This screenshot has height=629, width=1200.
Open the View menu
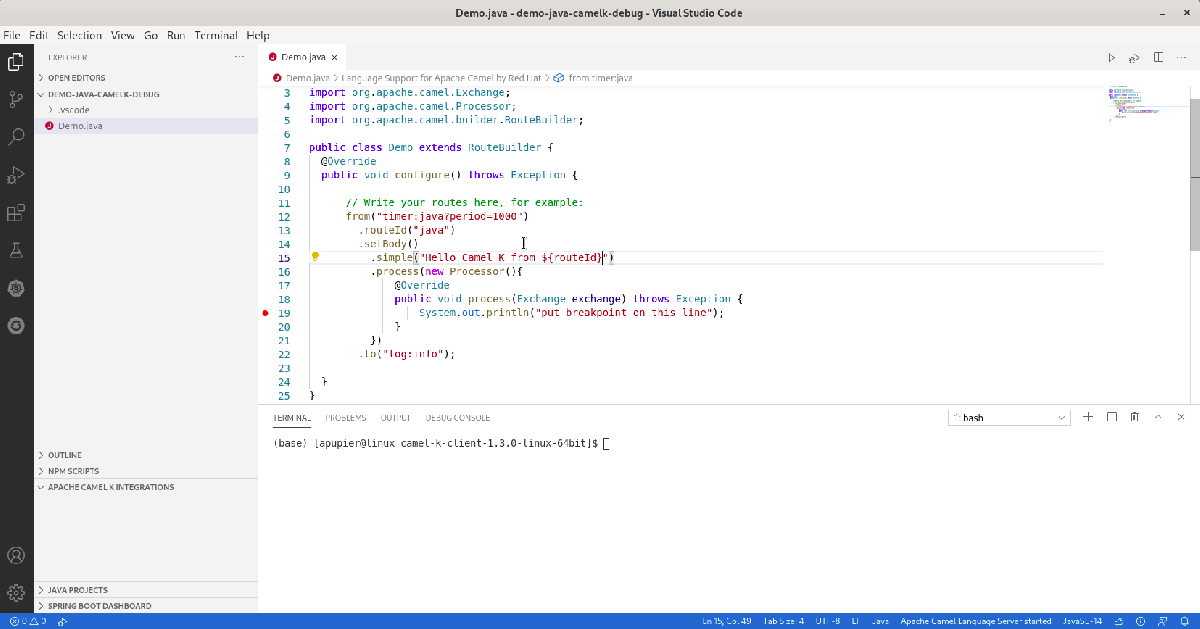[x=123, y=35]
